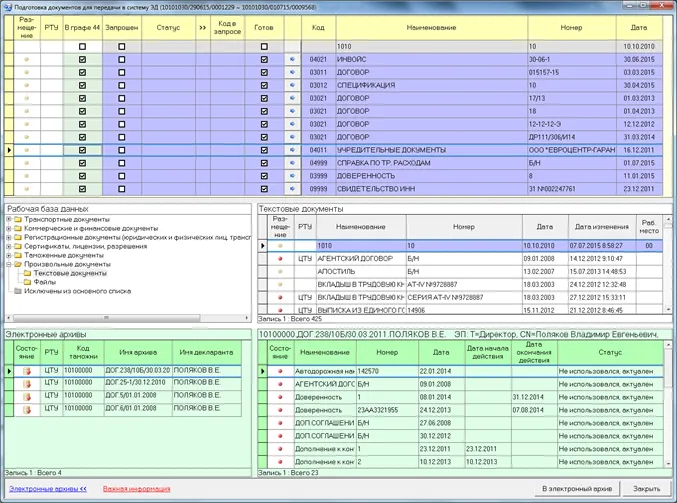Image resolution: width=677 pixels, height=503 pixels.
Task: Click archive state icon for ДОГ.6/01.01.2008 row
Action: click(27, 410)
